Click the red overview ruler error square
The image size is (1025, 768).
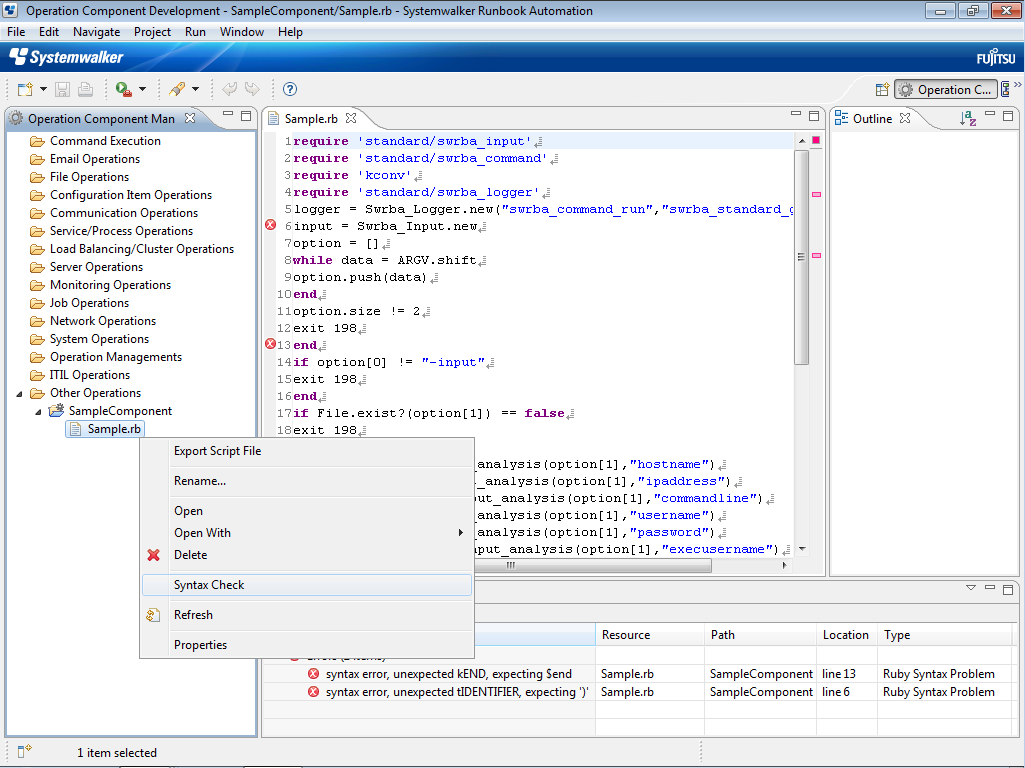816,140
